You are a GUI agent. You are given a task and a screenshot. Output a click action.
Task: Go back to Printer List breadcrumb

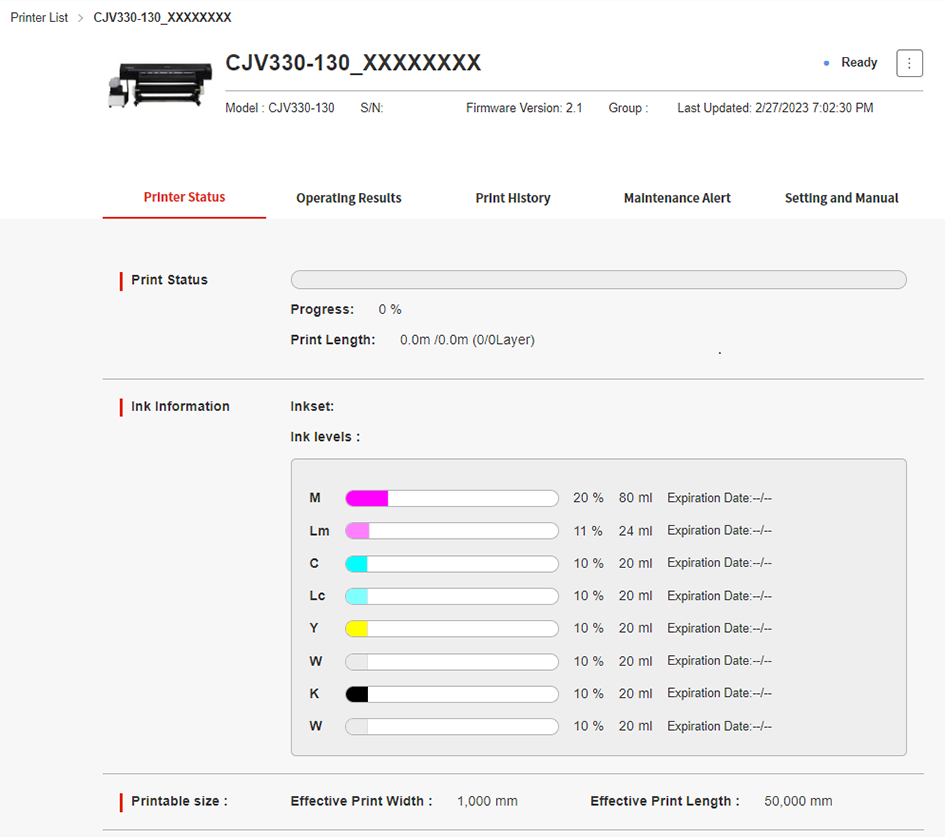pos(39,18)
